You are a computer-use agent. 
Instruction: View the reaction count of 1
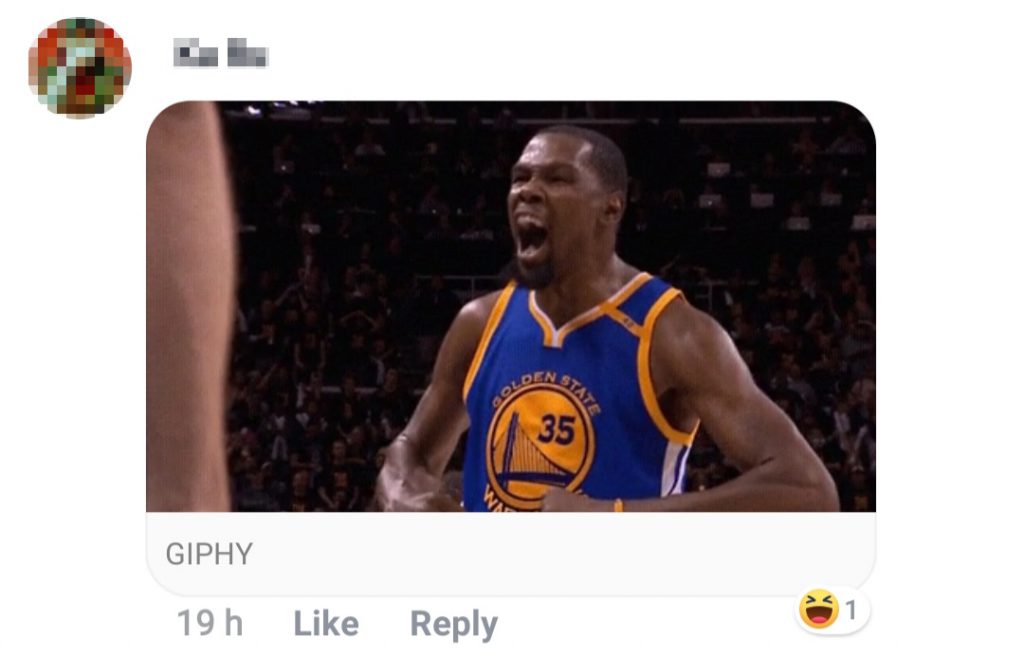(x=850, y=610)
